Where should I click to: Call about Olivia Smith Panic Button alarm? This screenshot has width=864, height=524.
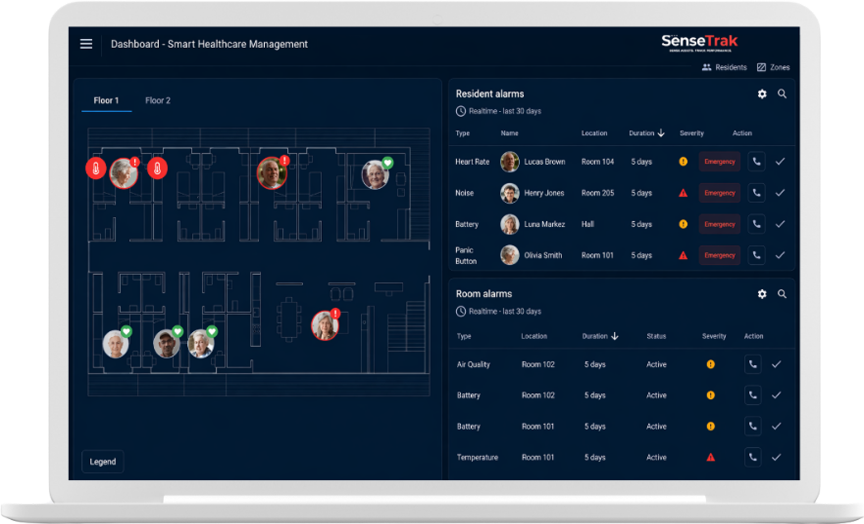coord(757,255)
